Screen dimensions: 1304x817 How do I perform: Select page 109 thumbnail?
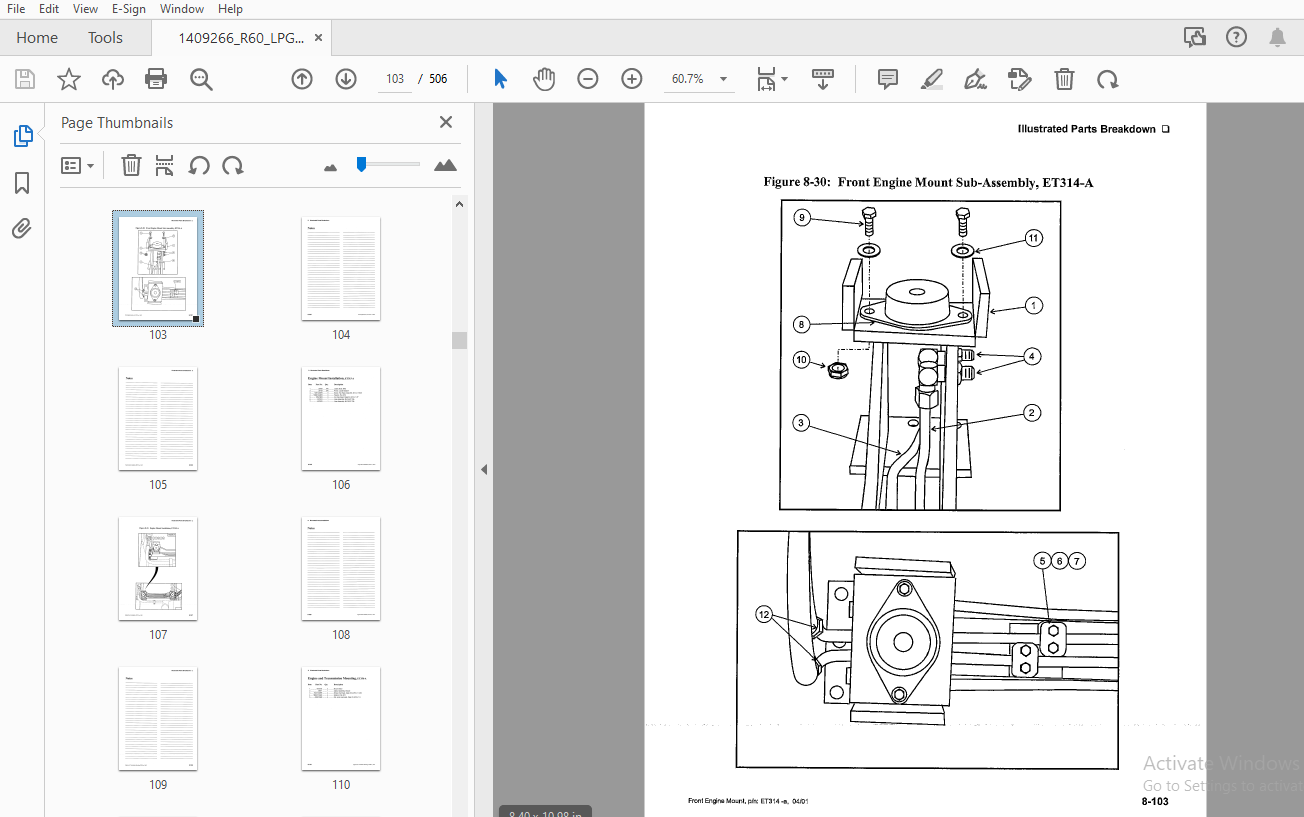(x=158, y=718)
